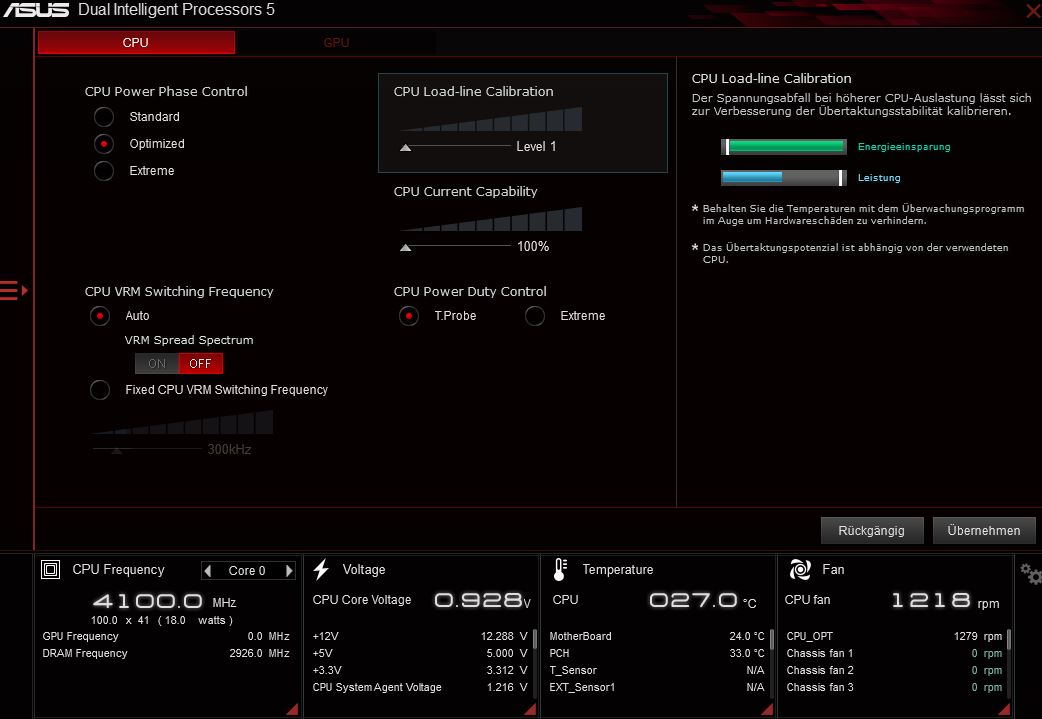The width and height of the screenshot is (1042, 719).
Task: Switch to previous core with left arrow
Action: coord(208,571)
